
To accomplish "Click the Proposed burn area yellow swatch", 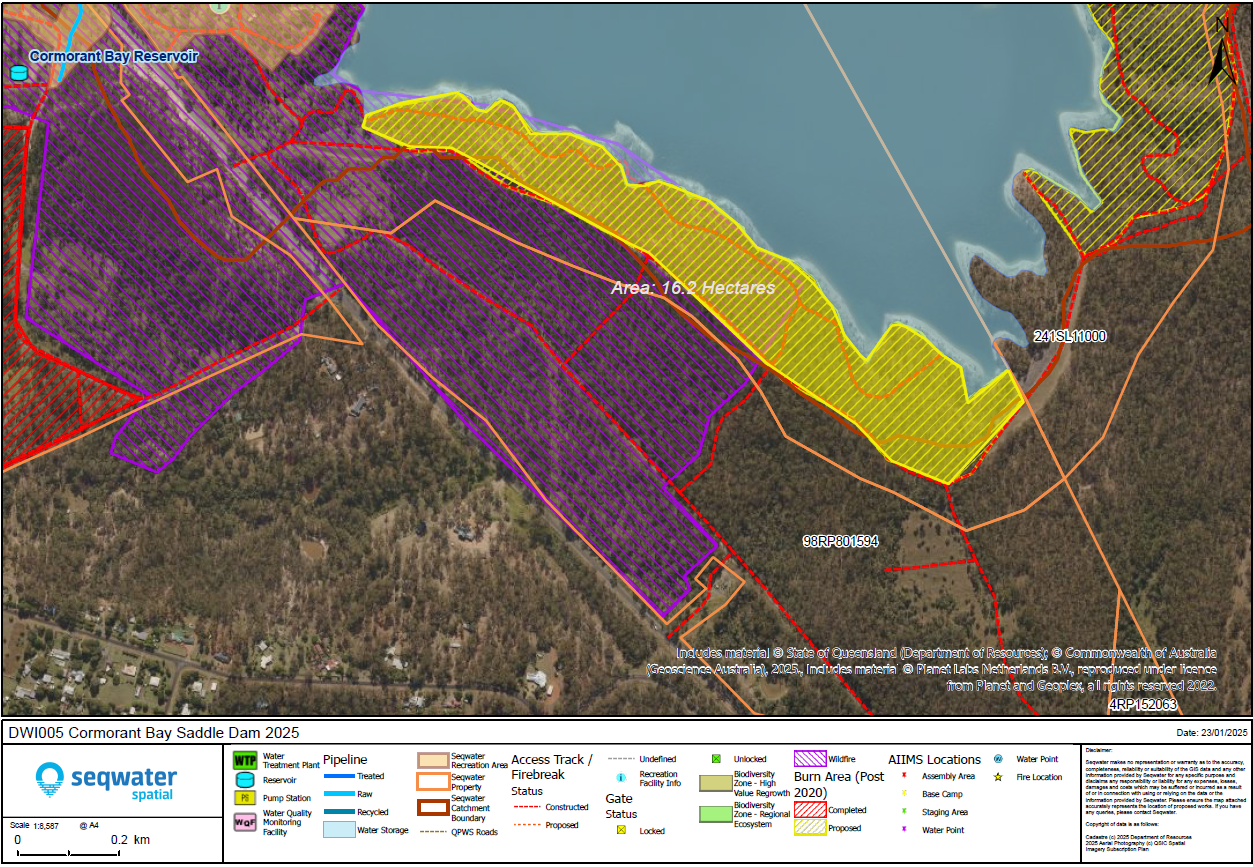I will [810, 829].
